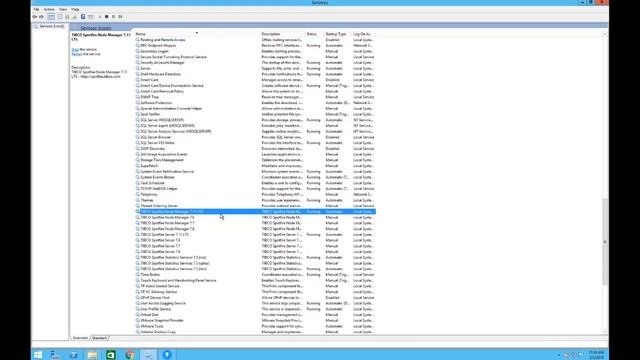The width and height of the screenshot is (640, 360).
Task: Sort by the Log On As column header
Action: pyautogui.click(x=362, y=34)
